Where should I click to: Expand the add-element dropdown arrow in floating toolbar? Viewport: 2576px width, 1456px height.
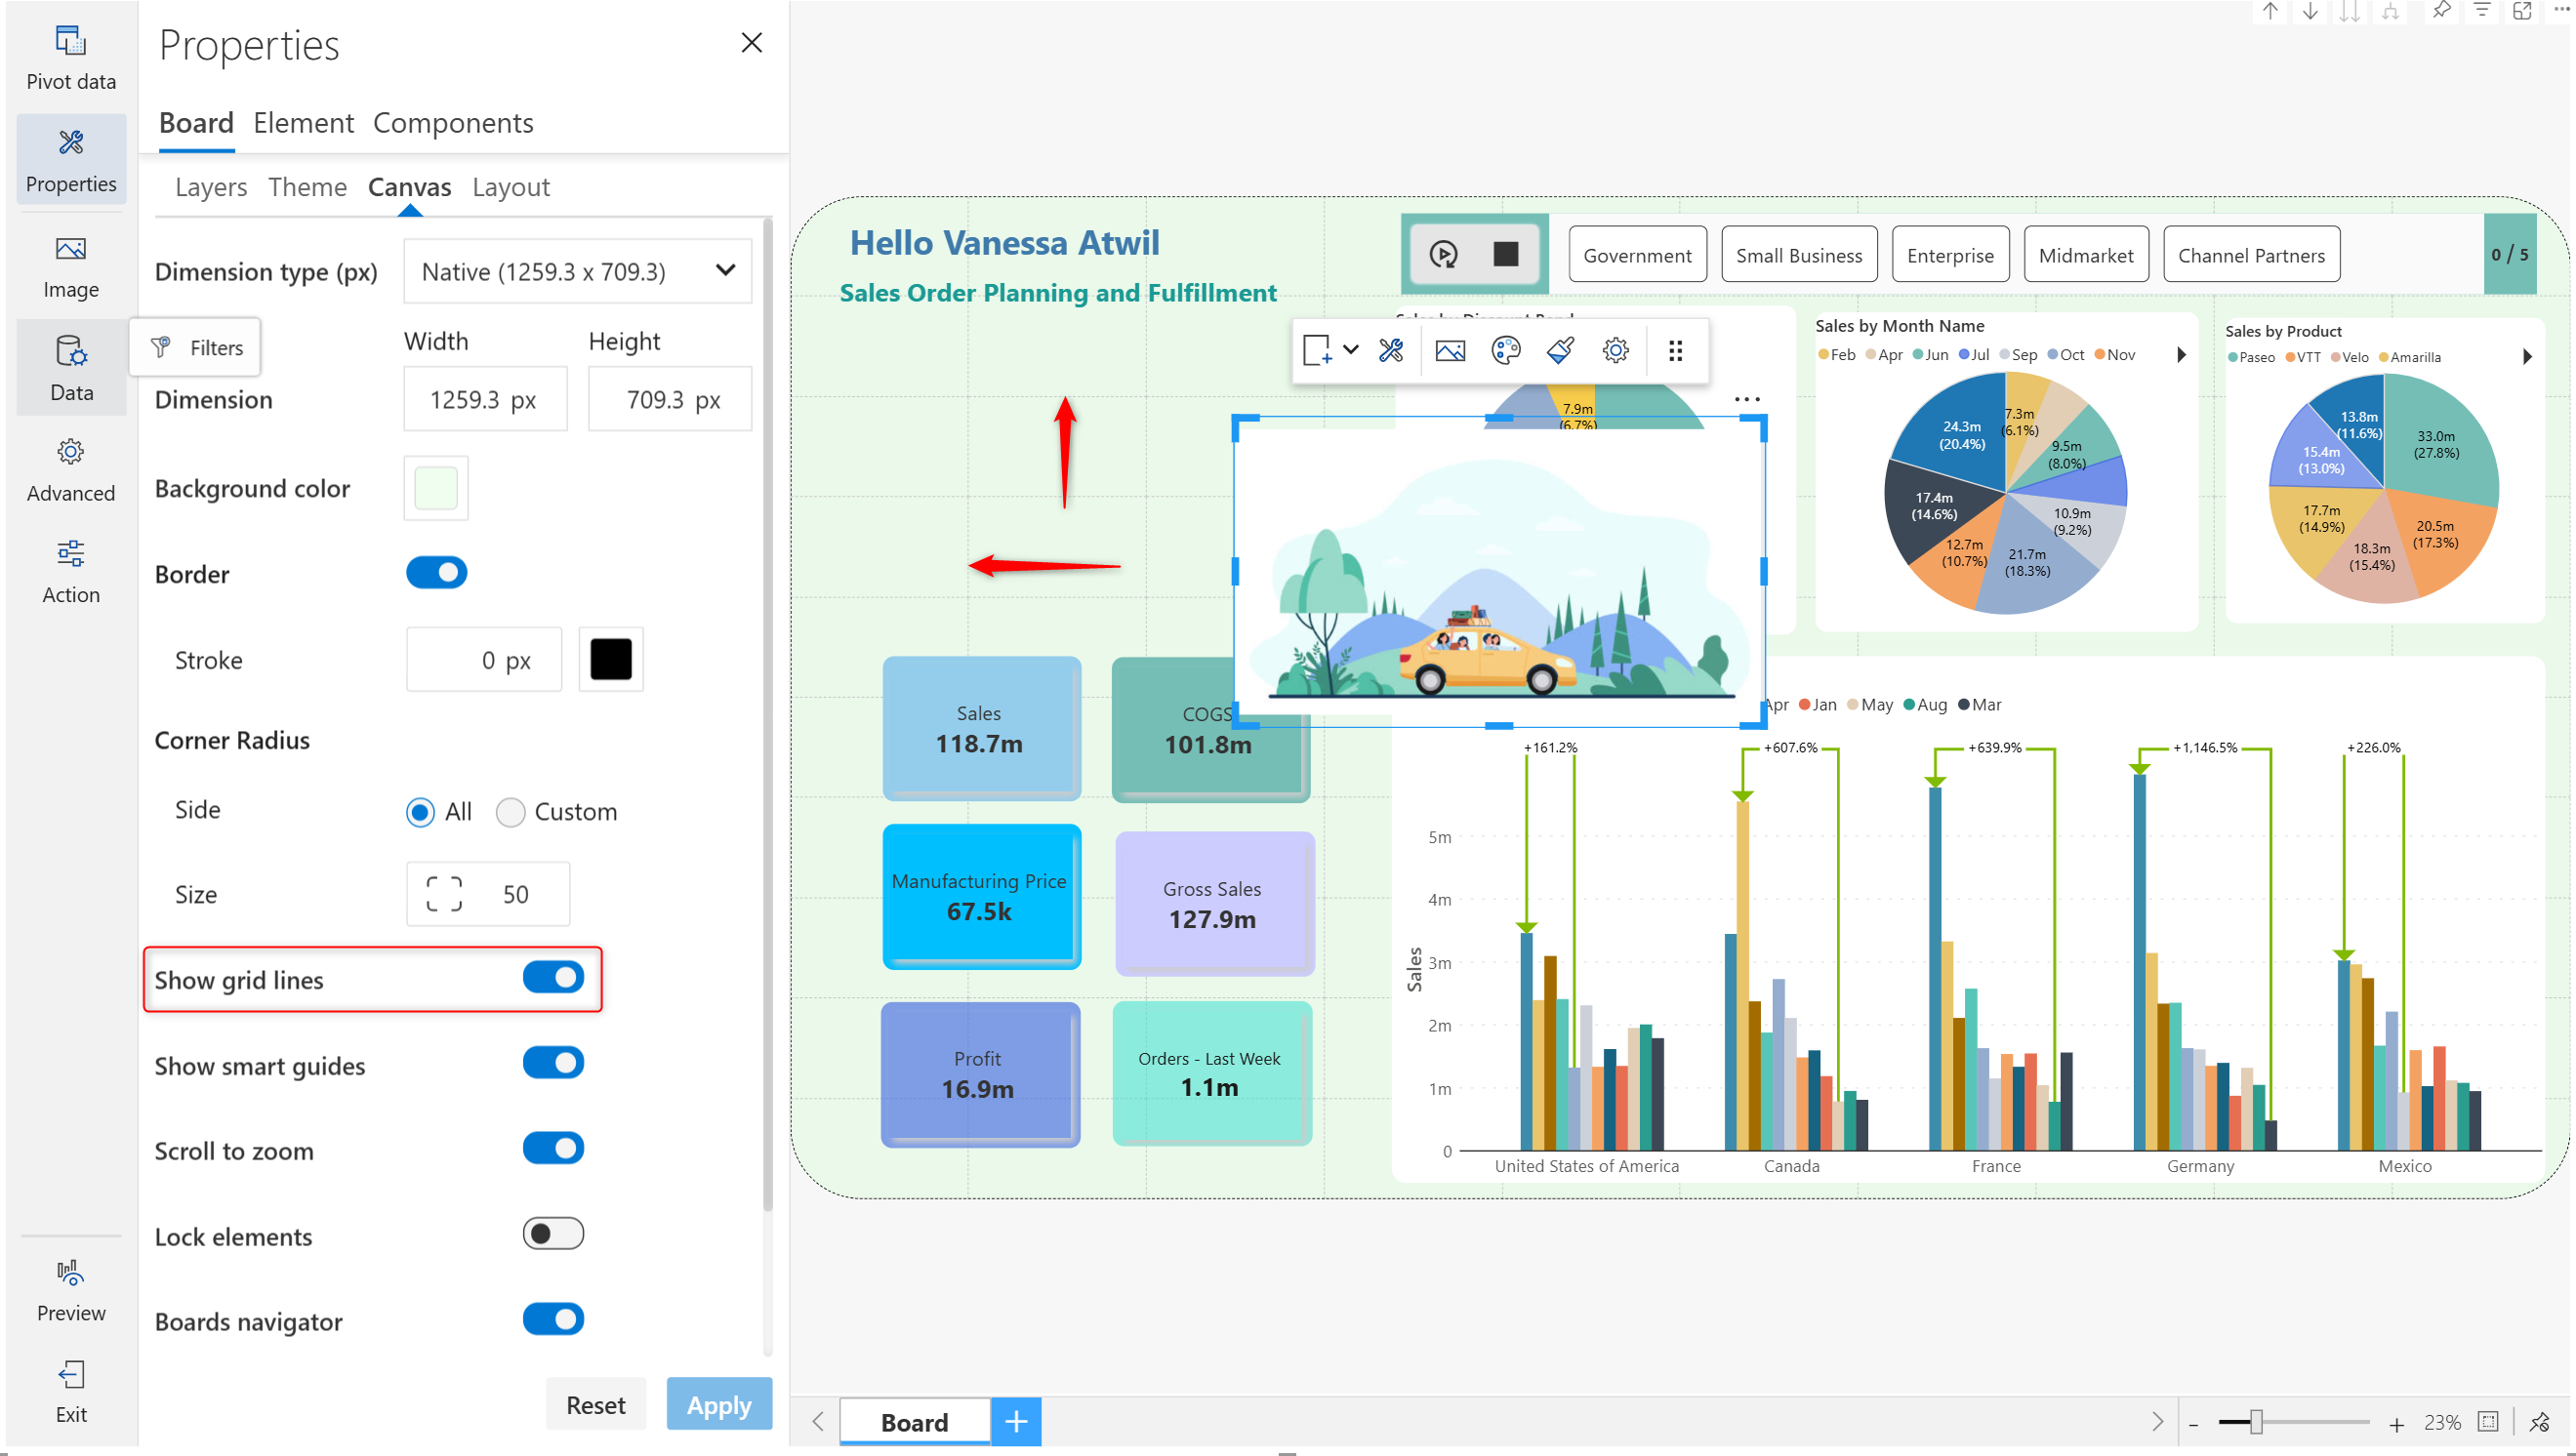[1351, 350]
